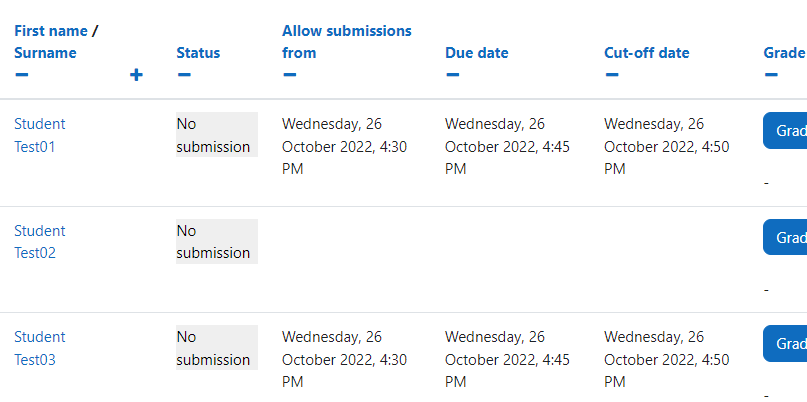Click Grade button for Student Test03
The height and width of the screenshot is (402, 807).
click(785, 343)
